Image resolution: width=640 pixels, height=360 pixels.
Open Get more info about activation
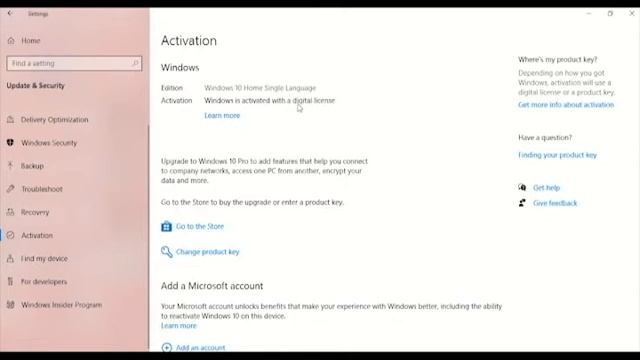566,105
